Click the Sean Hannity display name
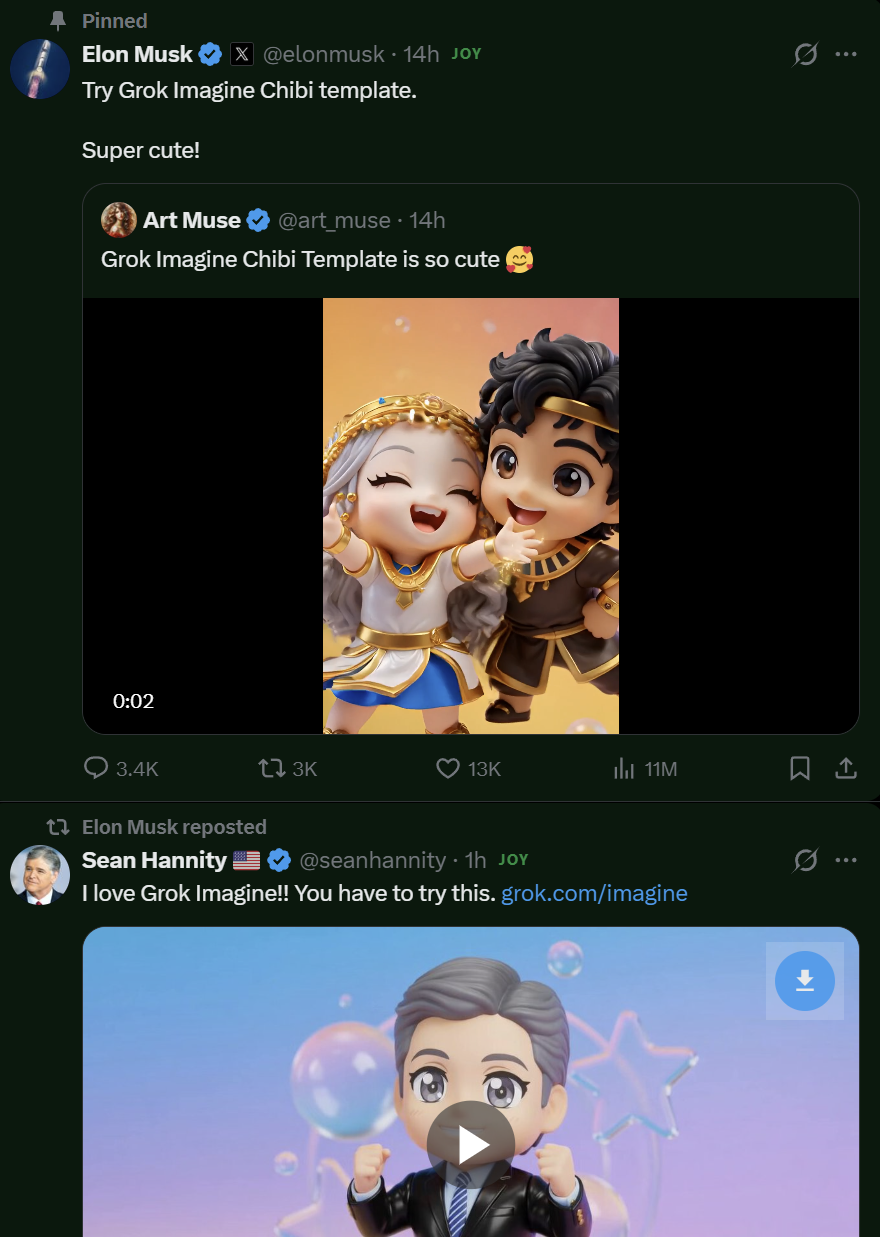 point(154,860)
